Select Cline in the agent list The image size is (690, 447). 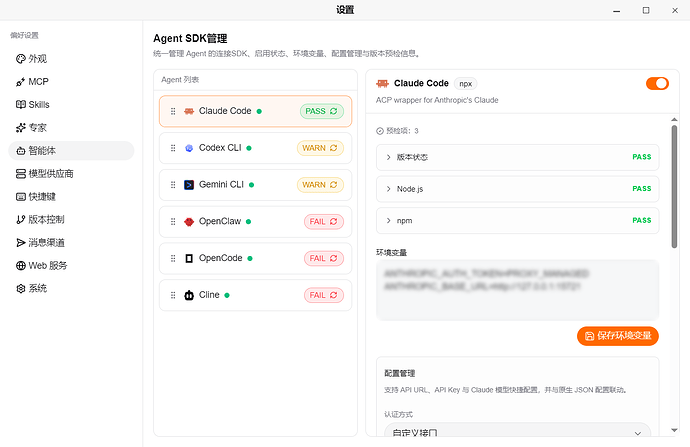pyautogui.click(x=255, y=295)
